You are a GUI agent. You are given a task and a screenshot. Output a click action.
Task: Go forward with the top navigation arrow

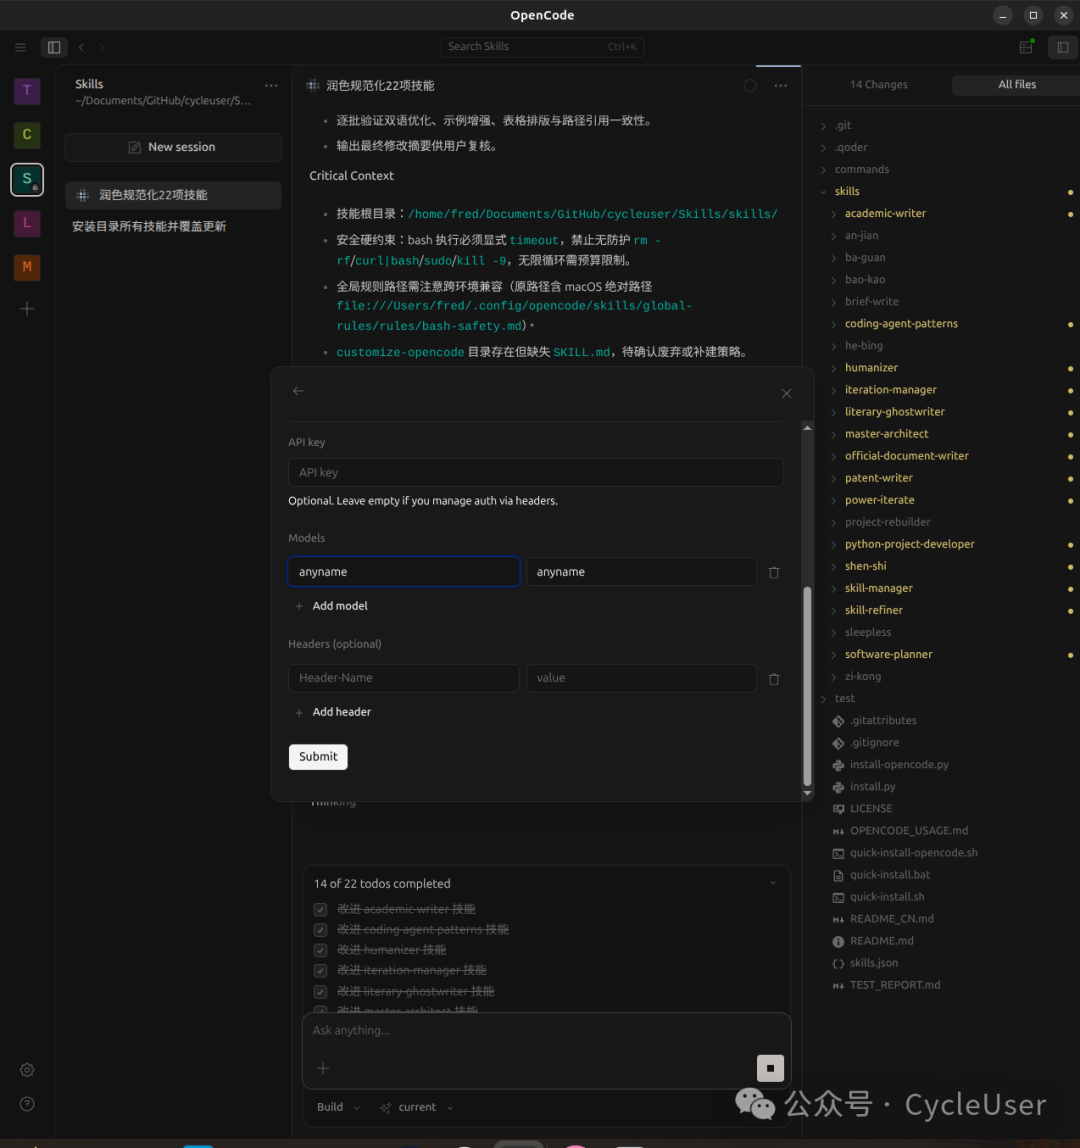coord(102,48)
